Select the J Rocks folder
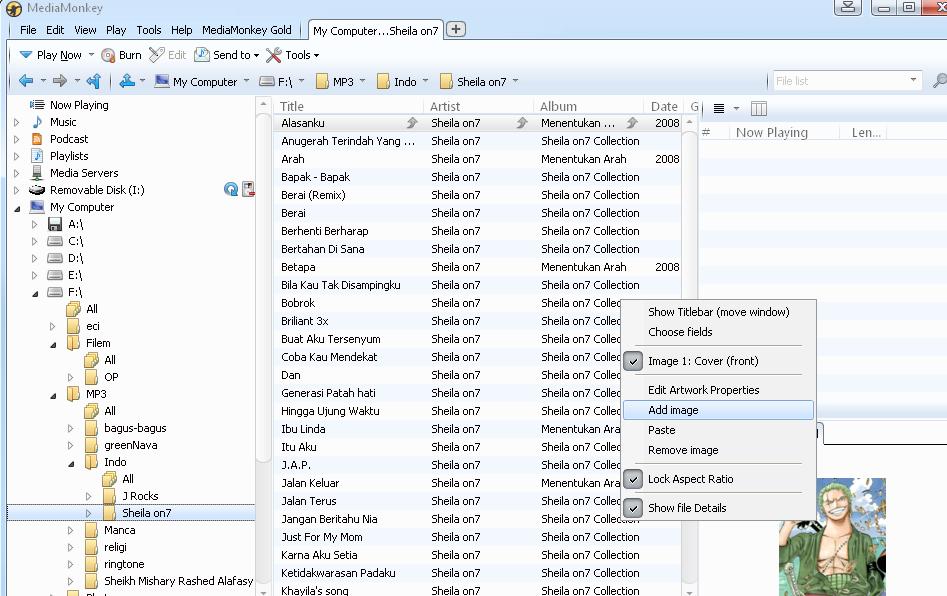The image size is (947, 596). [x=140, y=496]
